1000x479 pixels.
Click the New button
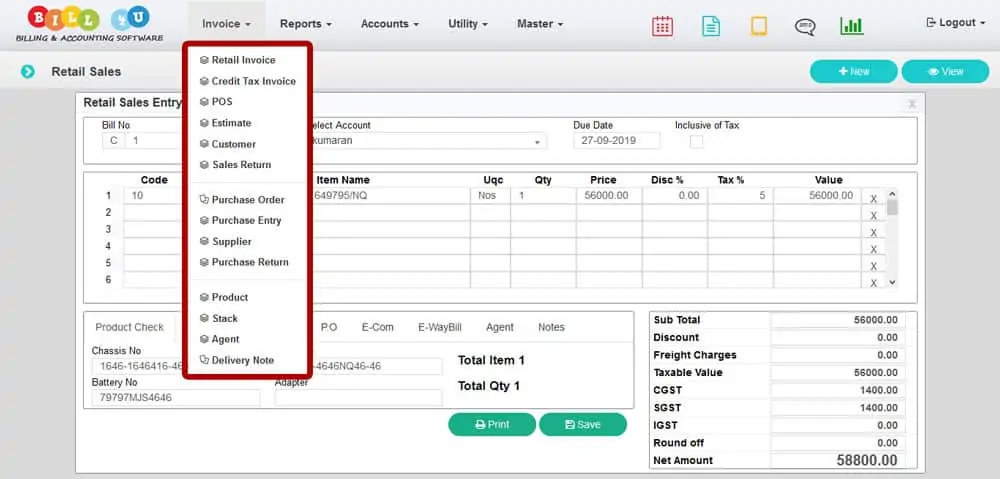853,71
